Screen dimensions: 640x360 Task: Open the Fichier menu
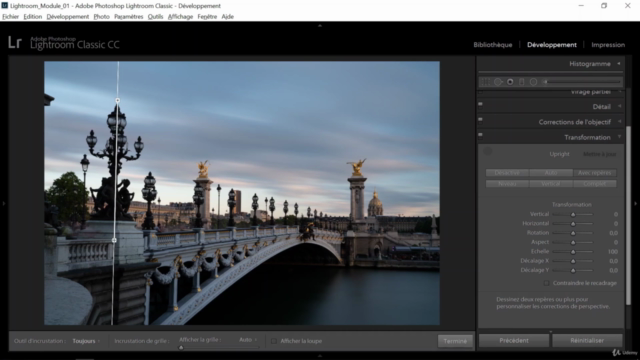(x=10, y=16)
